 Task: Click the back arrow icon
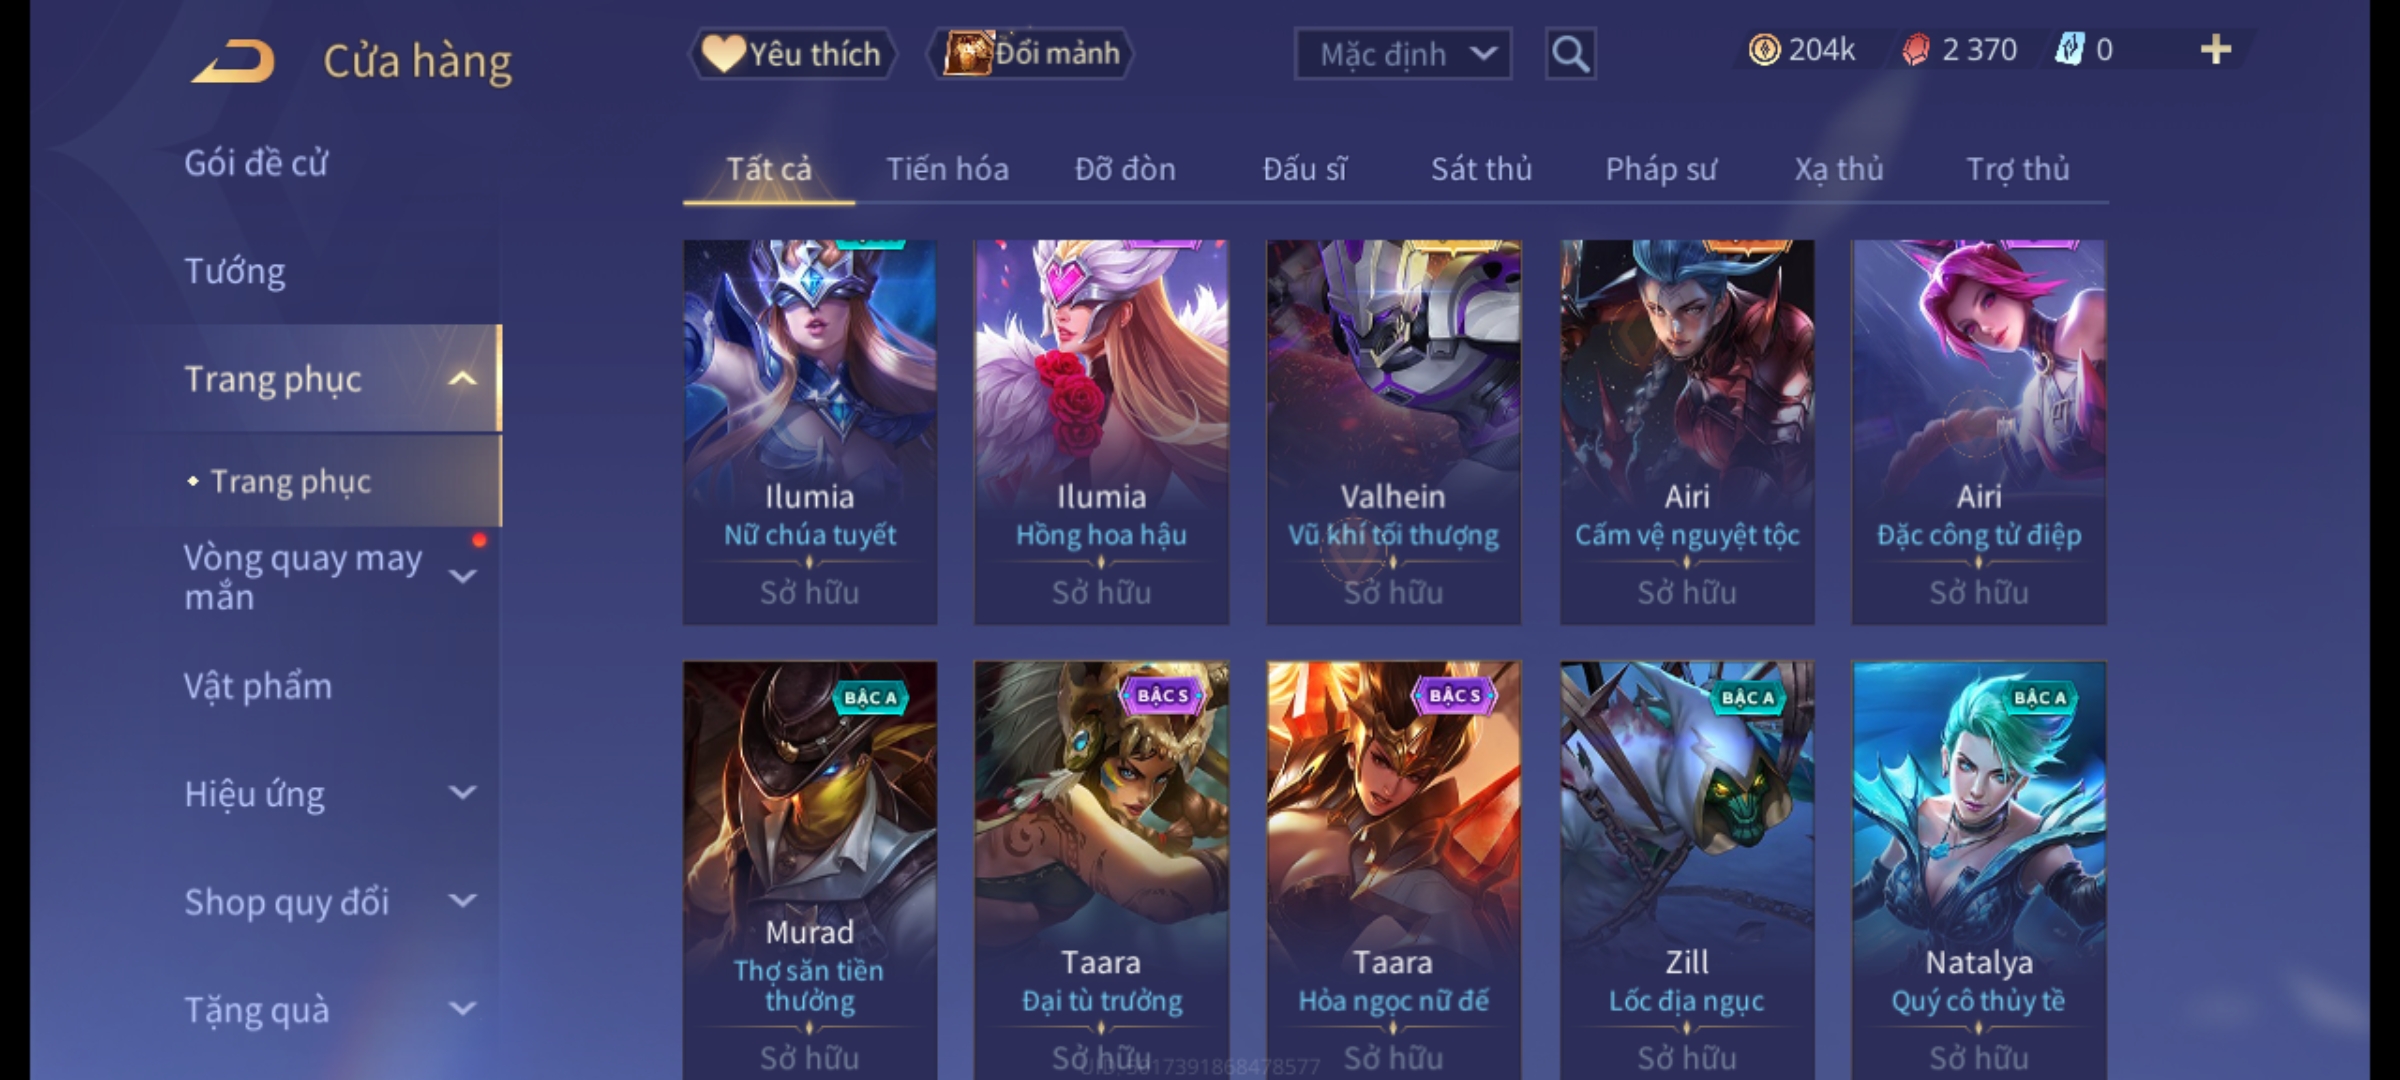(x=234, y=61)
